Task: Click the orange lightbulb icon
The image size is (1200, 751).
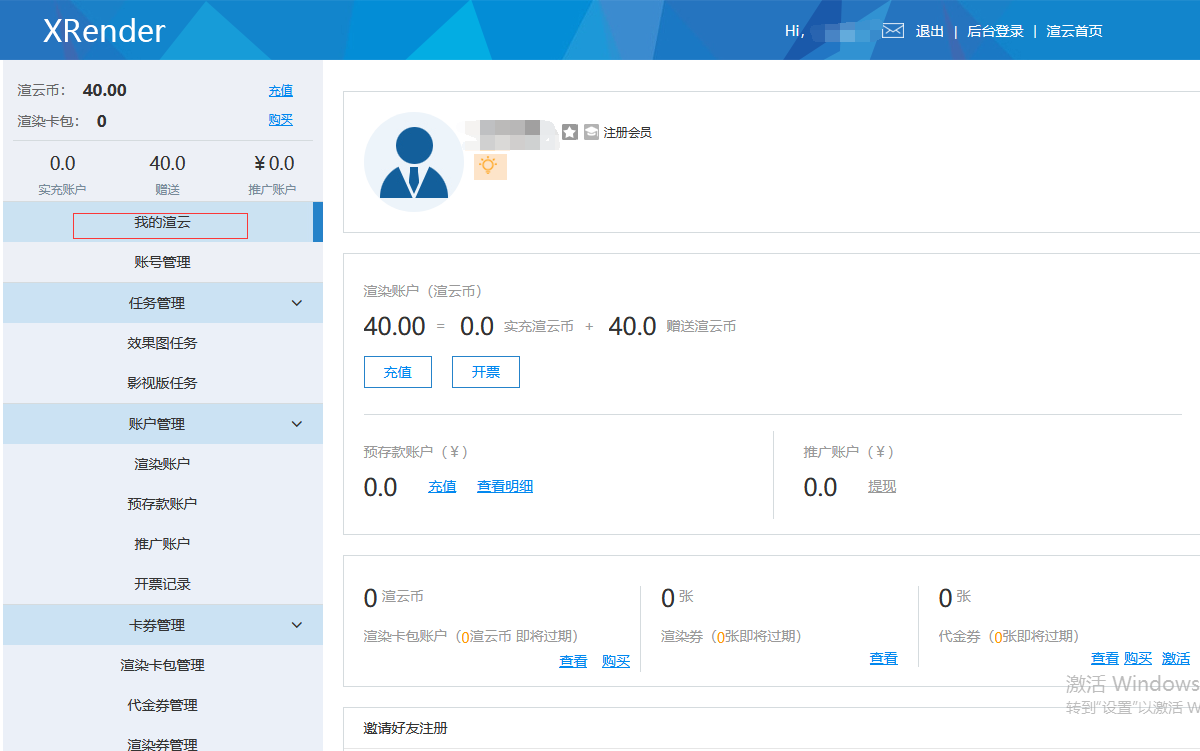Action: pyautogui.click(x=489, y=166)
